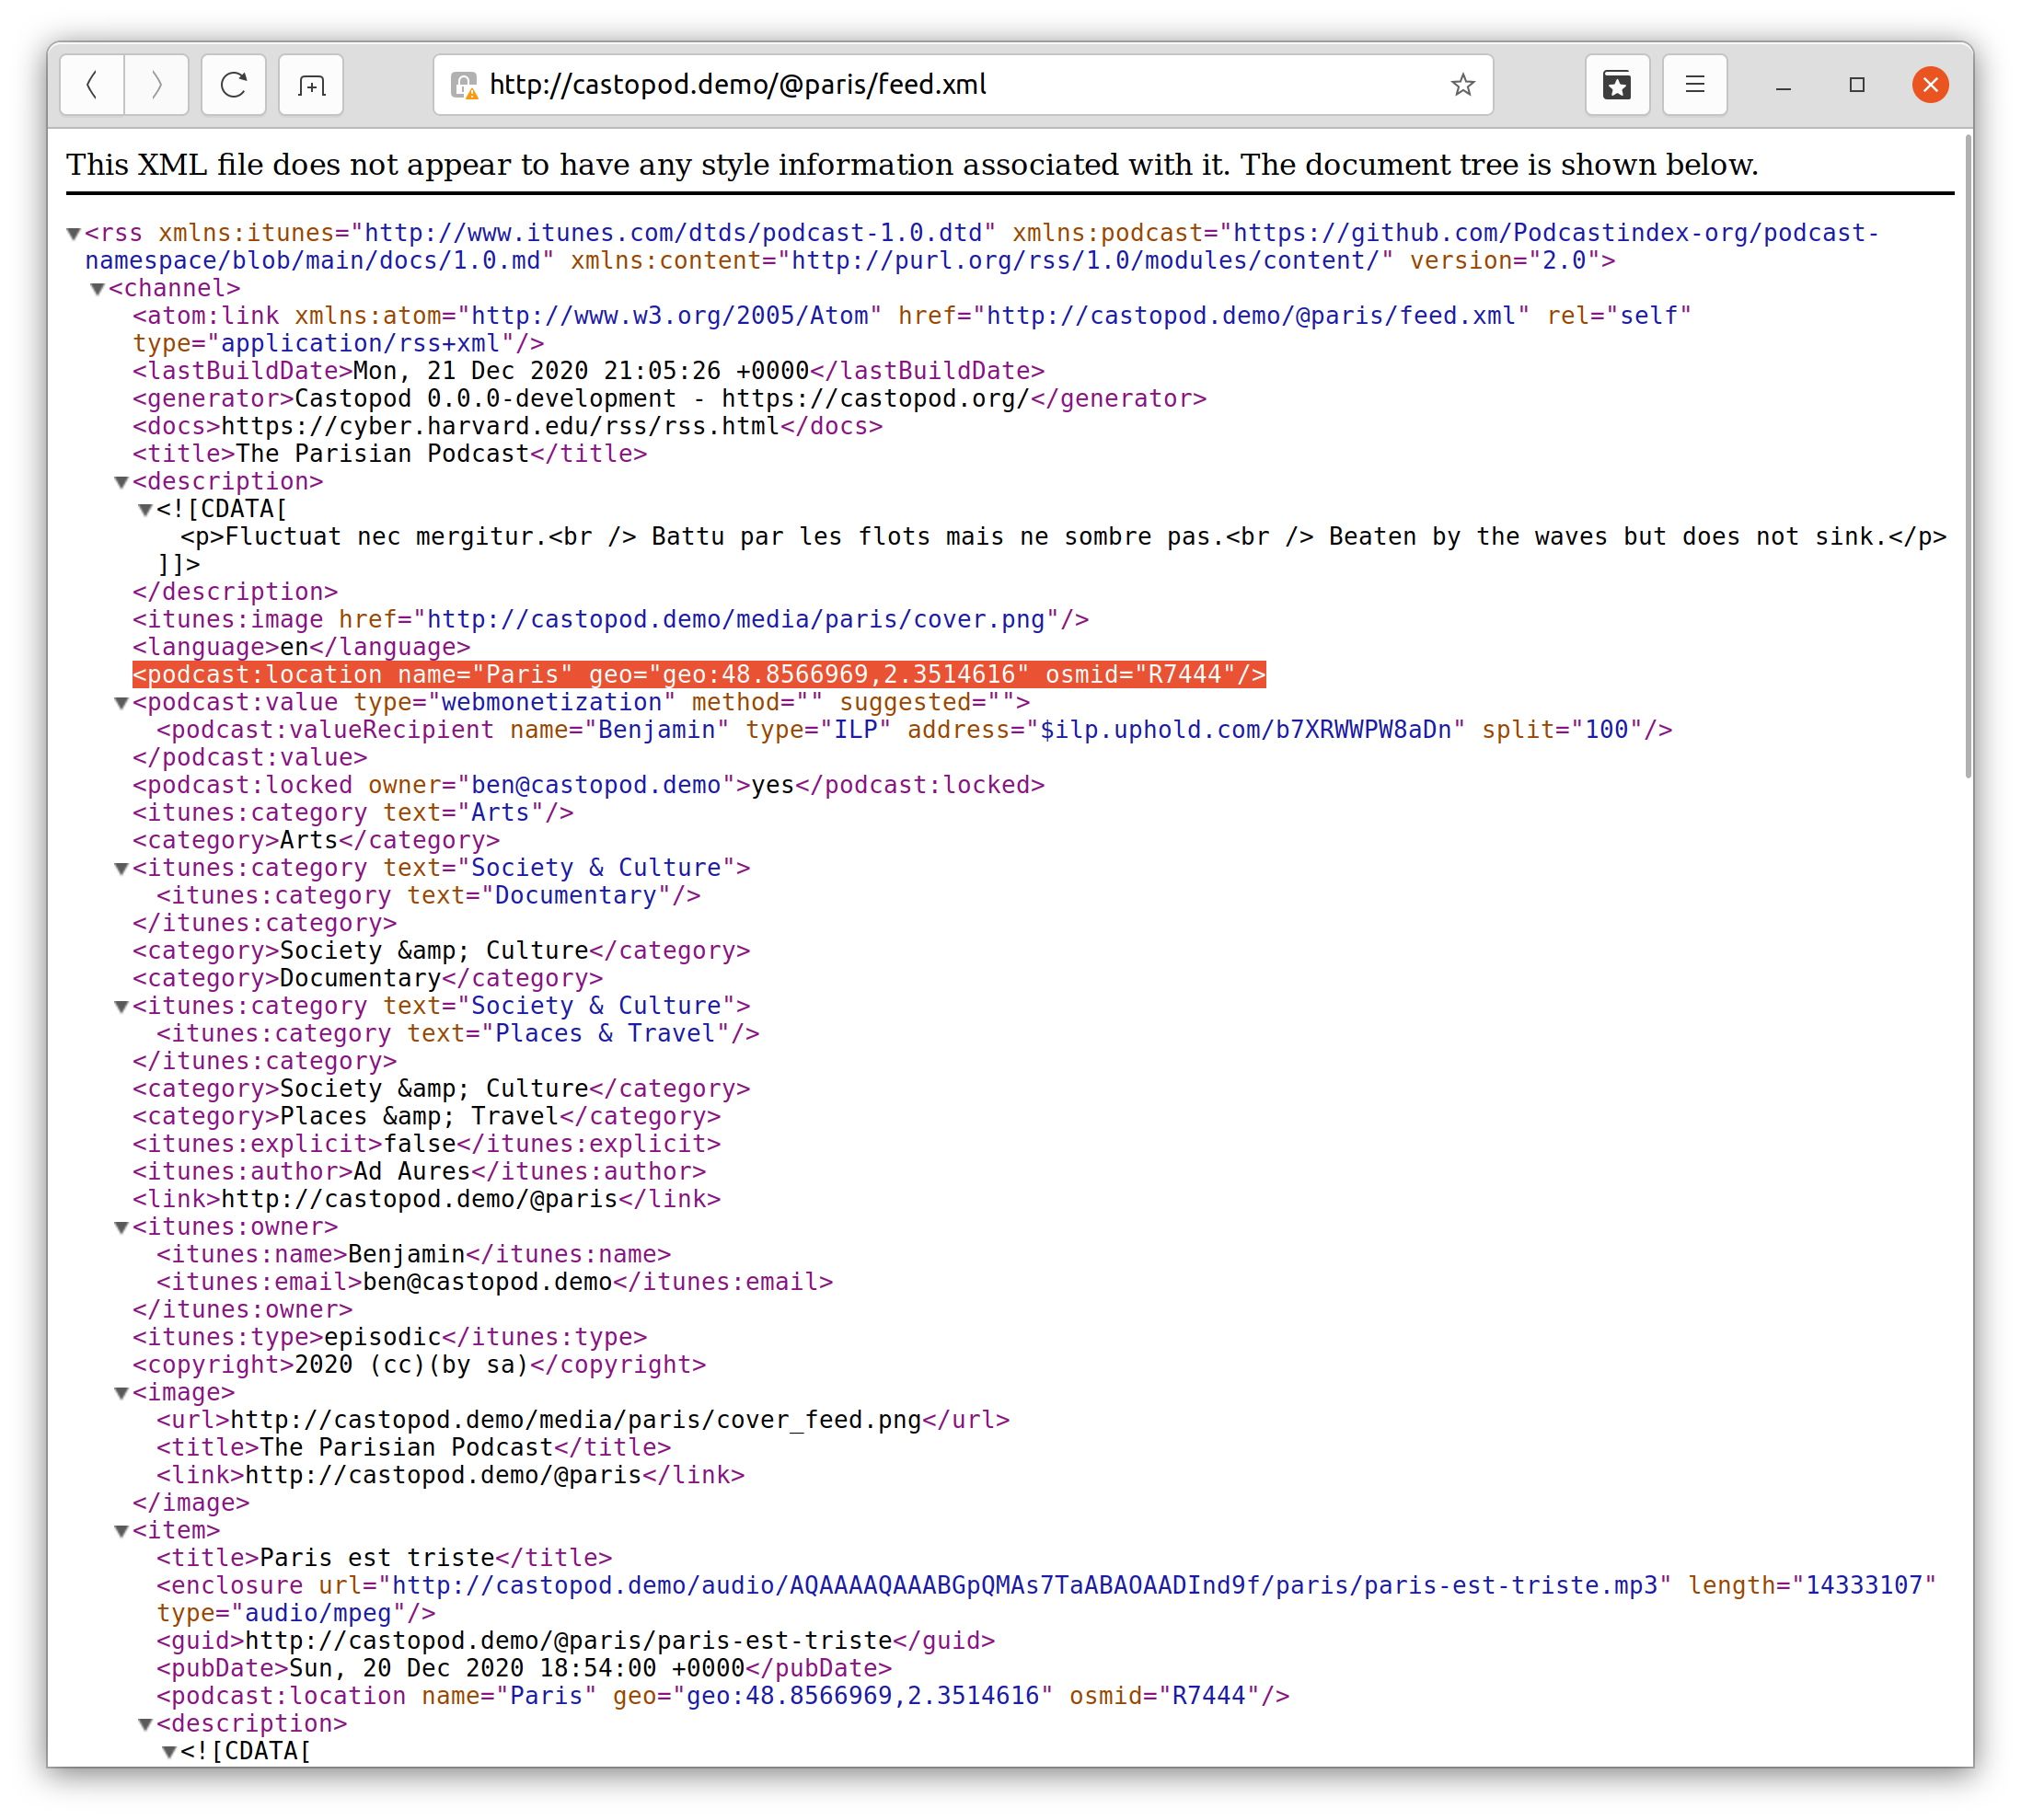
Task: Go forward to the next page
Action: tap(156, 85)
